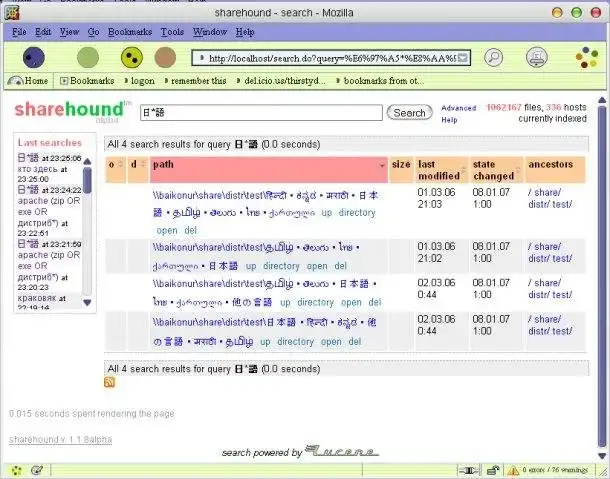Click page scrollbar down arrow
This screenshot has height=479, width=610.
[x=602, y=456]
